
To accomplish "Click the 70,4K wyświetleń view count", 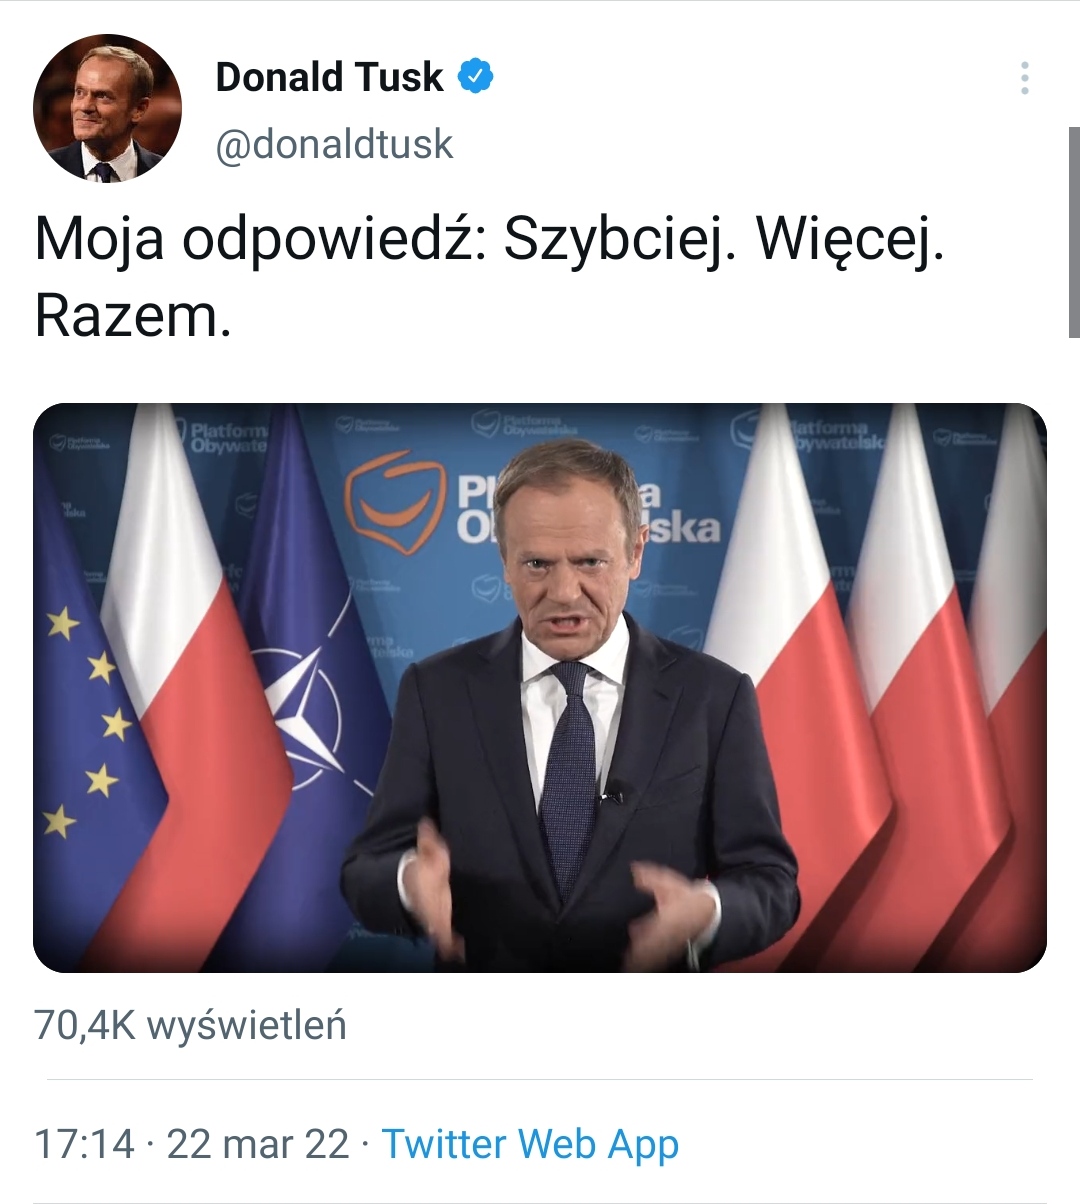I will click(x=190, y=1025).
